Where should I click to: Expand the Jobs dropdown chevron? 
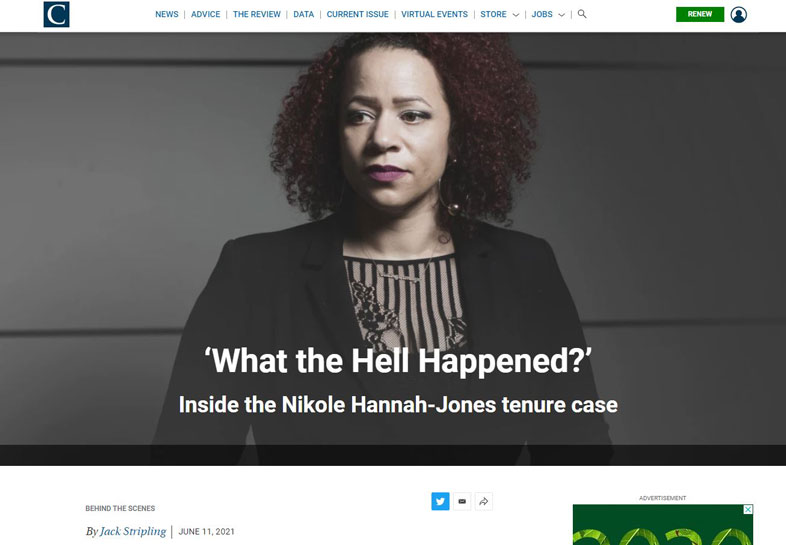tap(561, 15)
